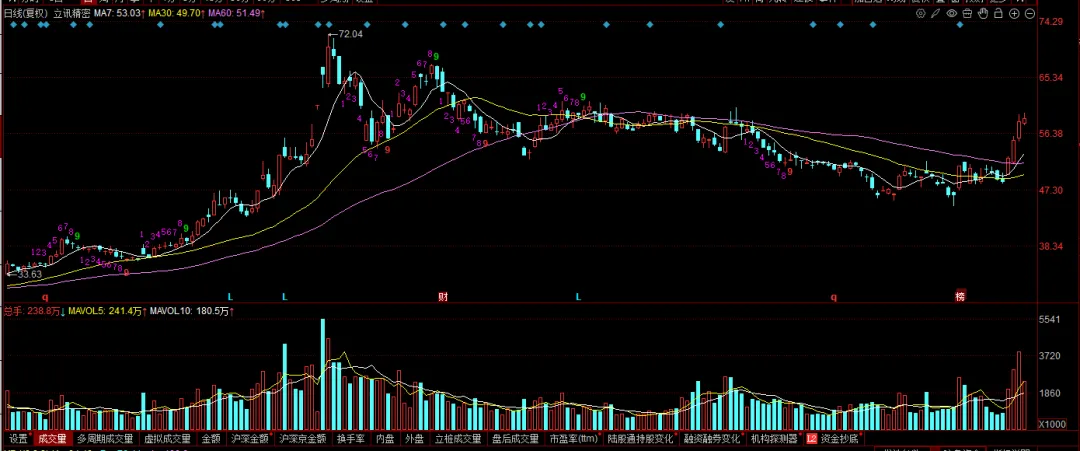Open the 陆股通持股变化 tab
Viewport: 1080px width, 451px height.
click(641, 439)
